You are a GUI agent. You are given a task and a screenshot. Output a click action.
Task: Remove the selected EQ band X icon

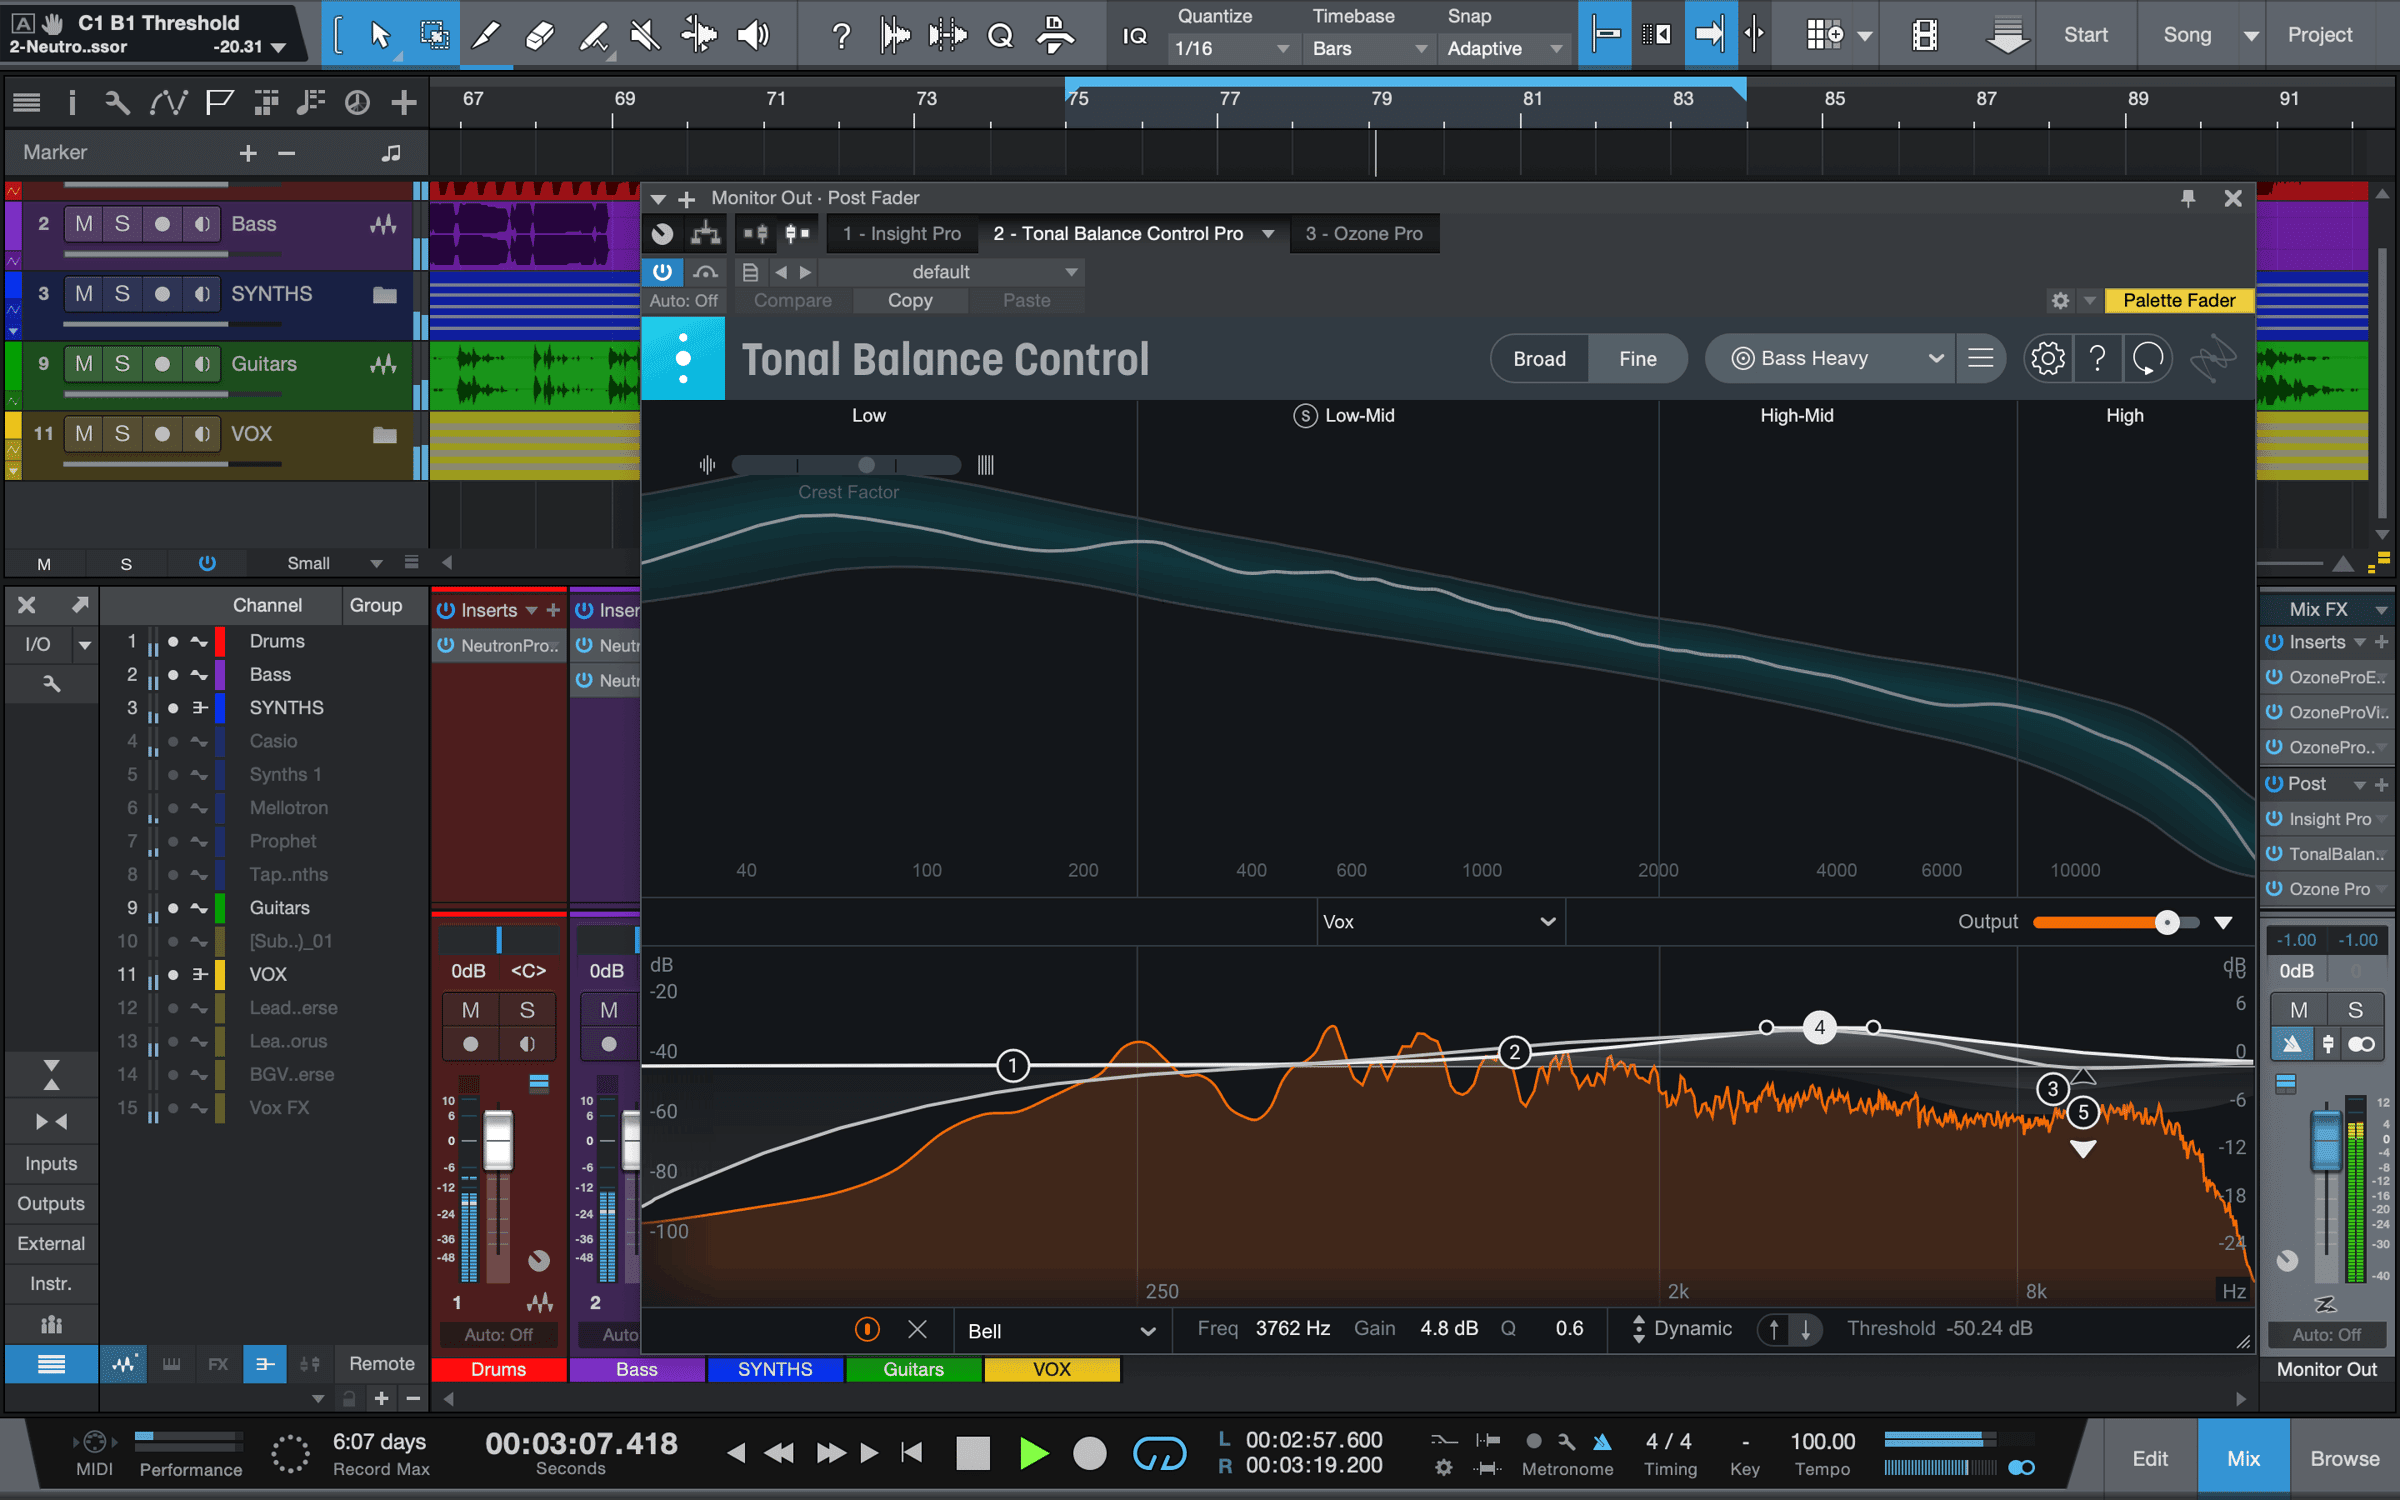pyautogui.click(x=917, y=1329)
